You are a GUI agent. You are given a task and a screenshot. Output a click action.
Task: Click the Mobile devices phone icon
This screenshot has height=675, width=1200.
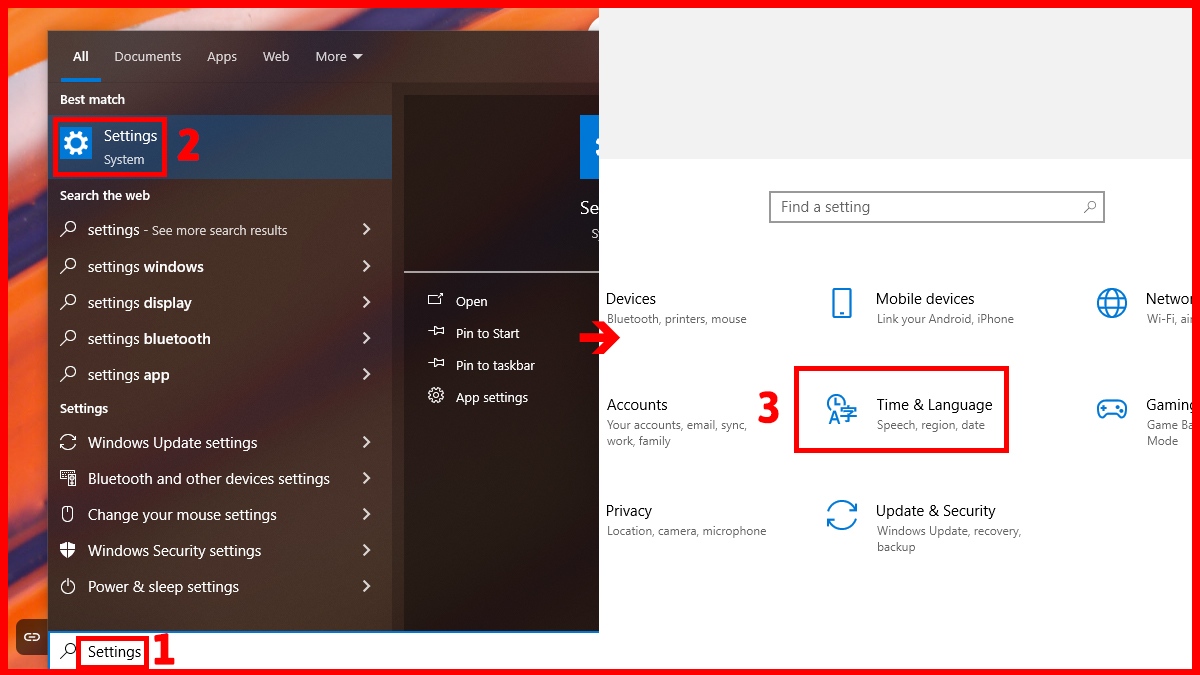click(843, 303)
